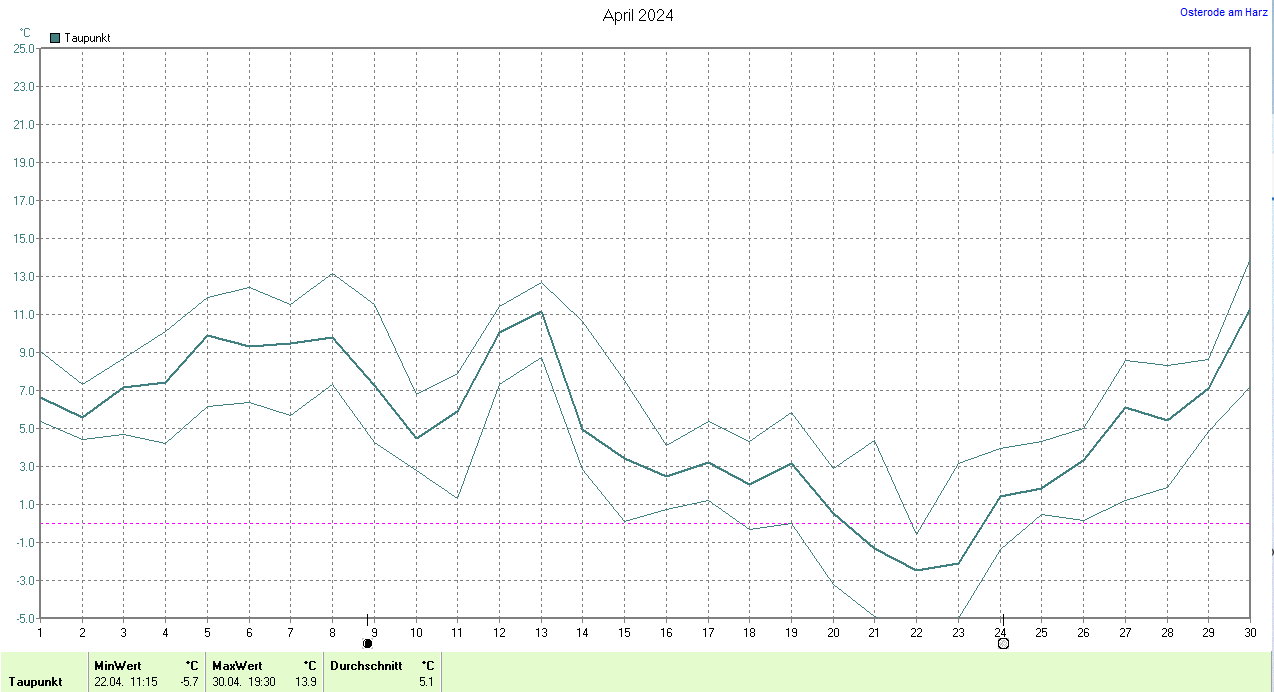Click the 25.0 label on the y-axis
The image size is (1274, 692).
pyautogui.click(x=24, y=48)
